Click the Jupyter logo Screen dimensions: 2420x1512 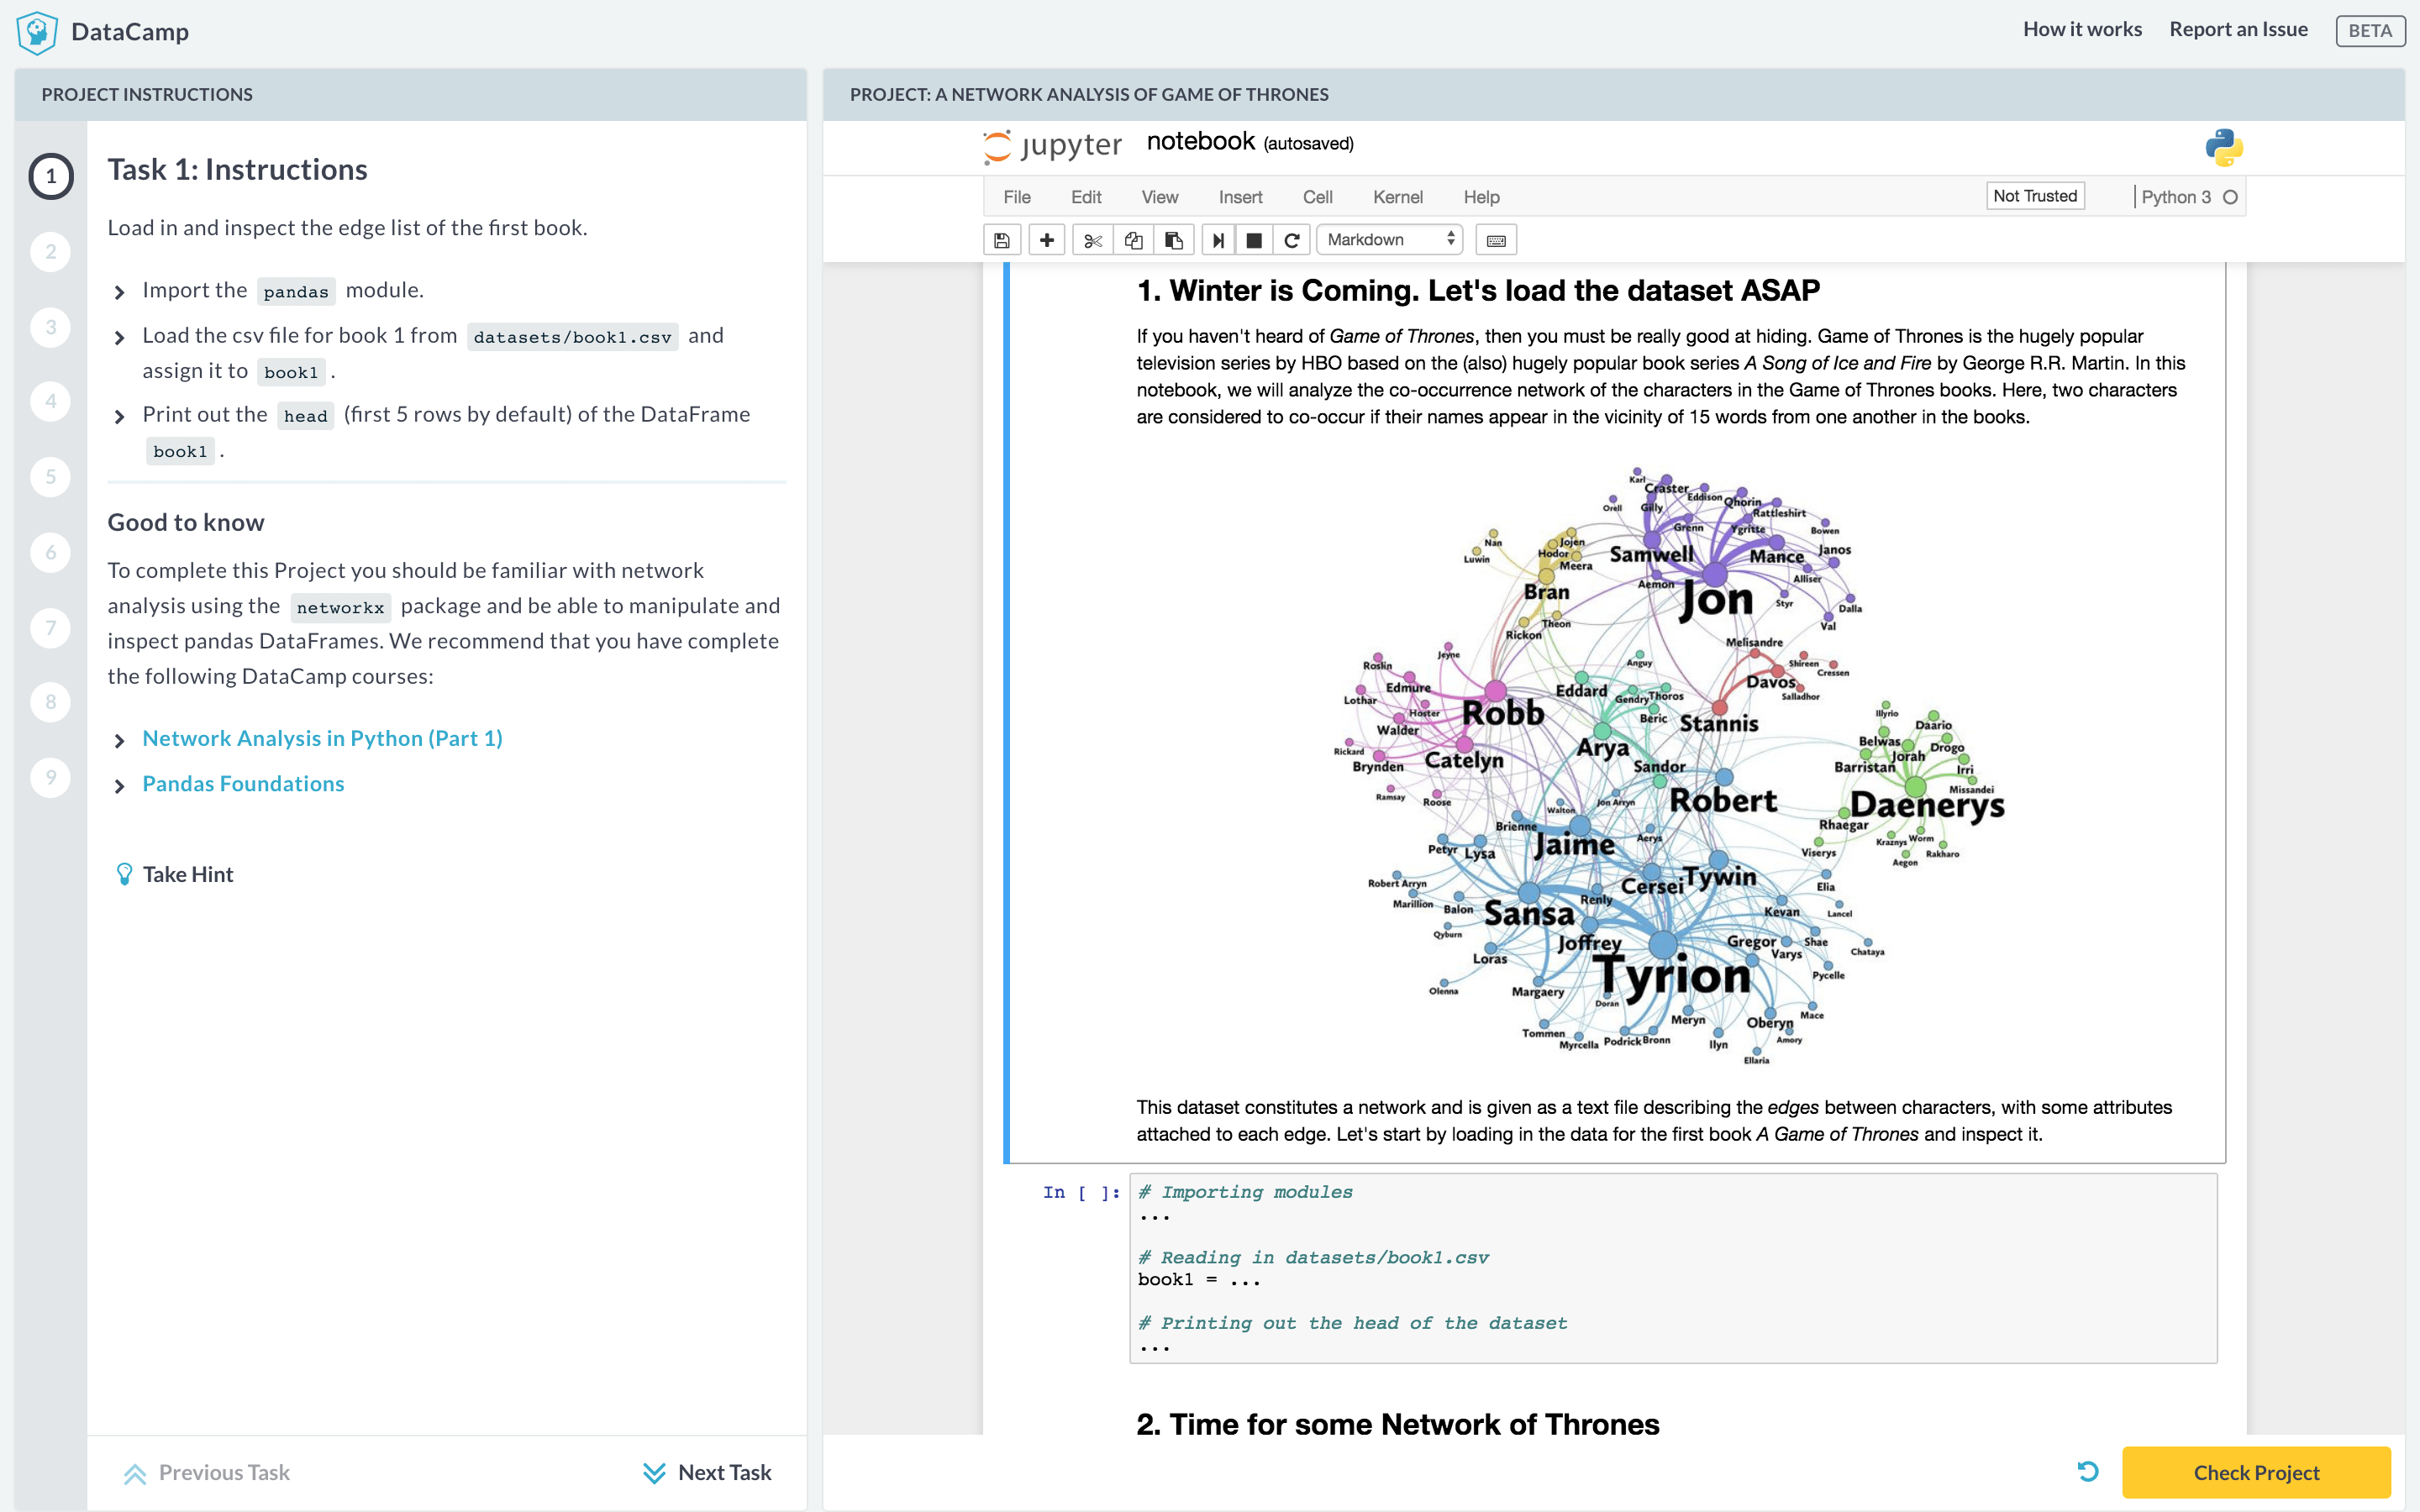pyautogui.click(x=1052, y=146)
